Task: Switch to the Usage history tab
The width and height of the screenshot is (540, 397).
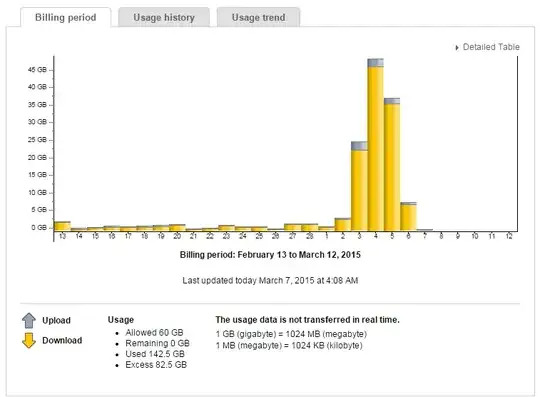Action: pyautogui.click(x=164, y=17)
